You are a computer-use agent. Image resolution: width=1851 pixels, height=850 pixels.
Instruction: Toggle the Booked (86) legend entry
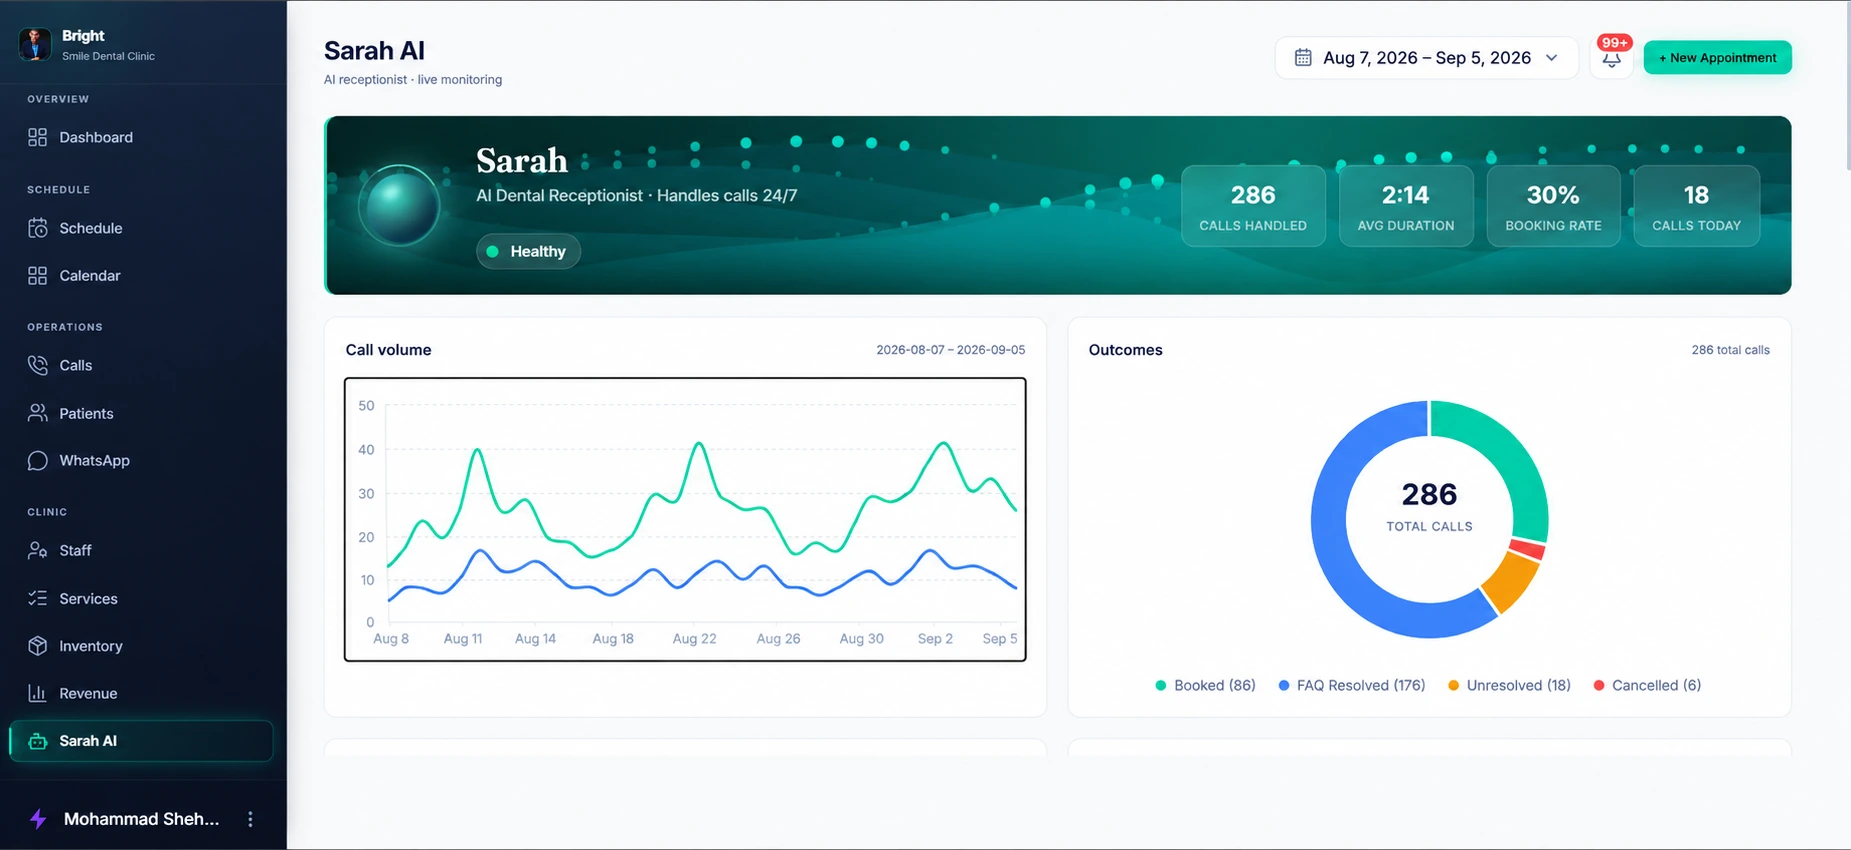1205,685
